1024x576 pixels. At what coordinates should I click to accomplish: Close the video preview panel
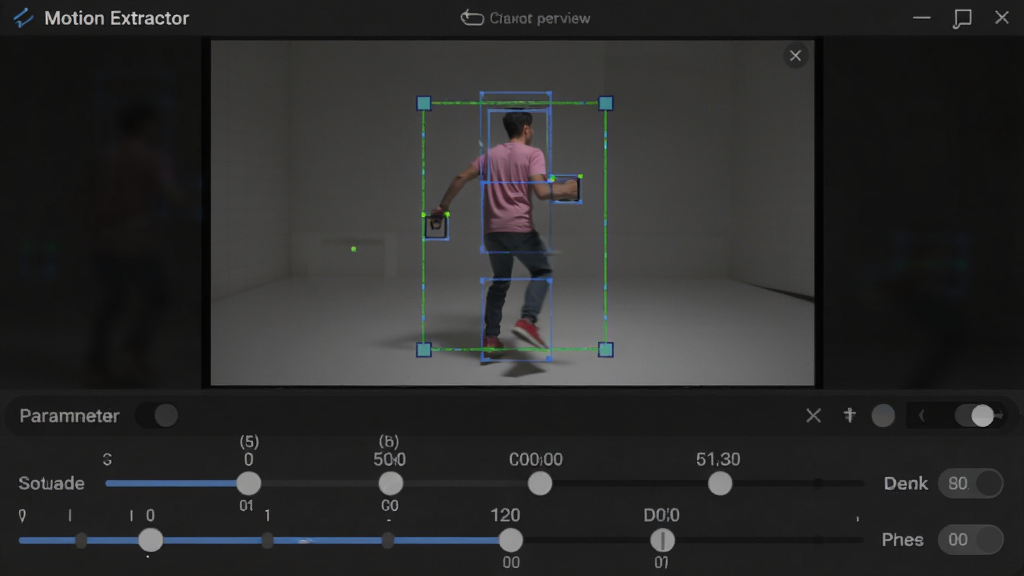[x=795, y=56]
